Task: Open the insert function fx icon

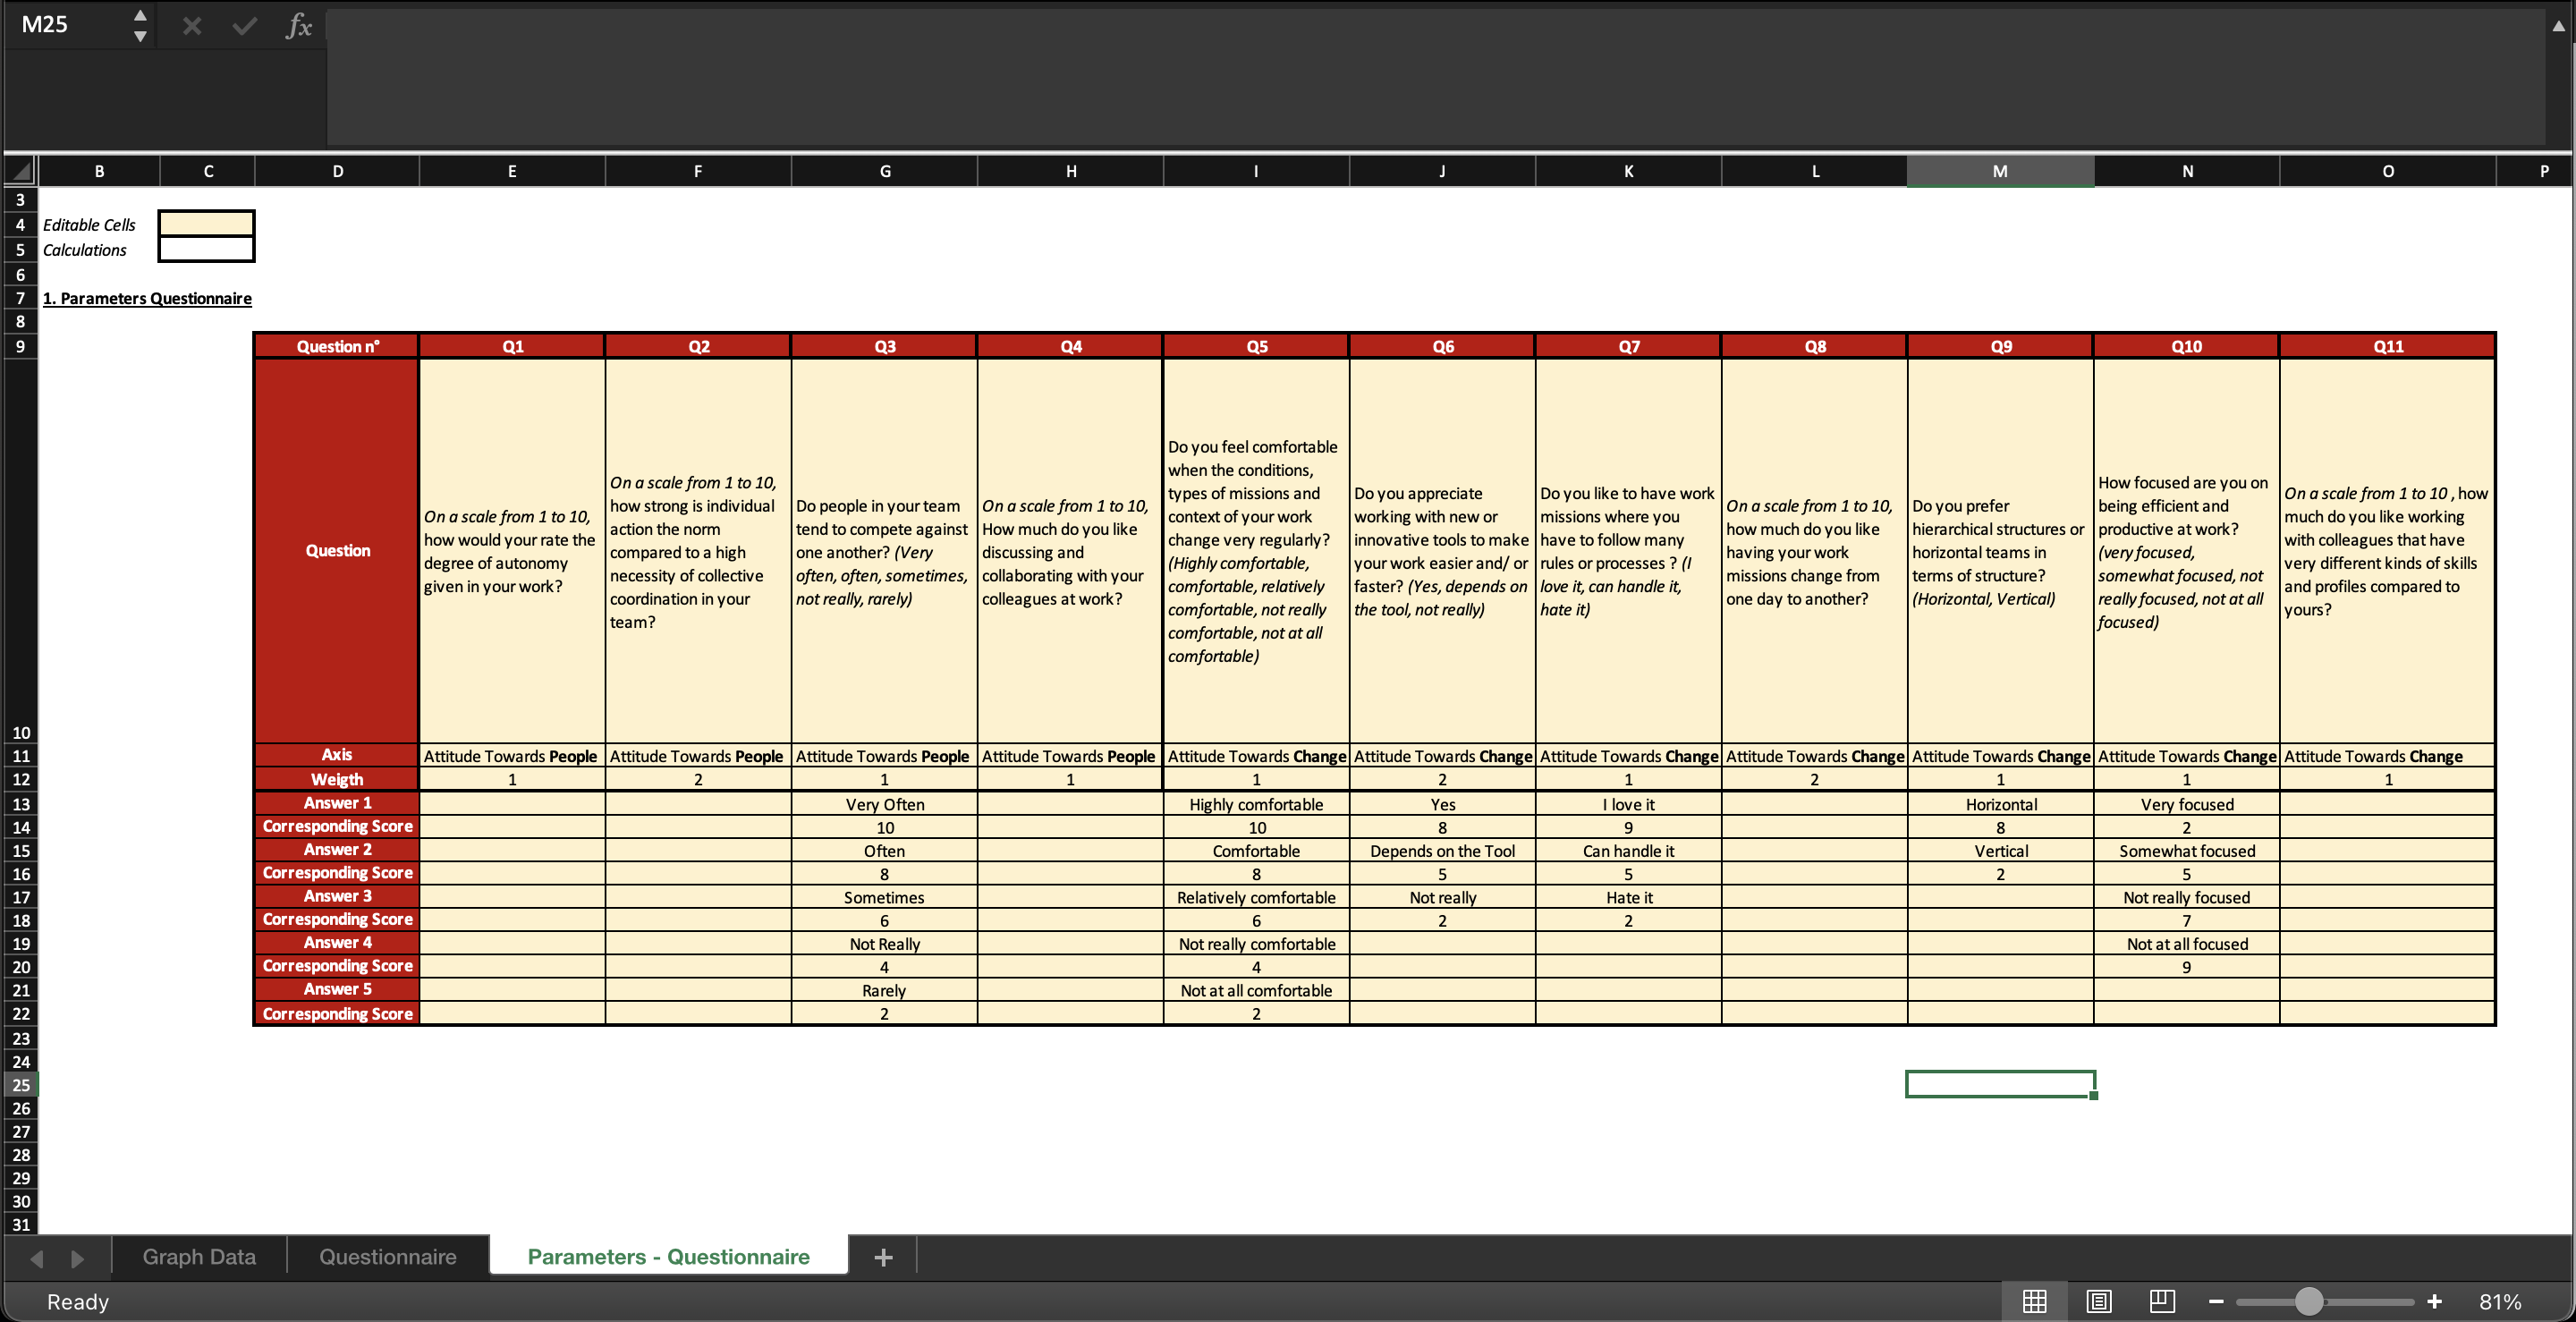Action: point(298,26)
